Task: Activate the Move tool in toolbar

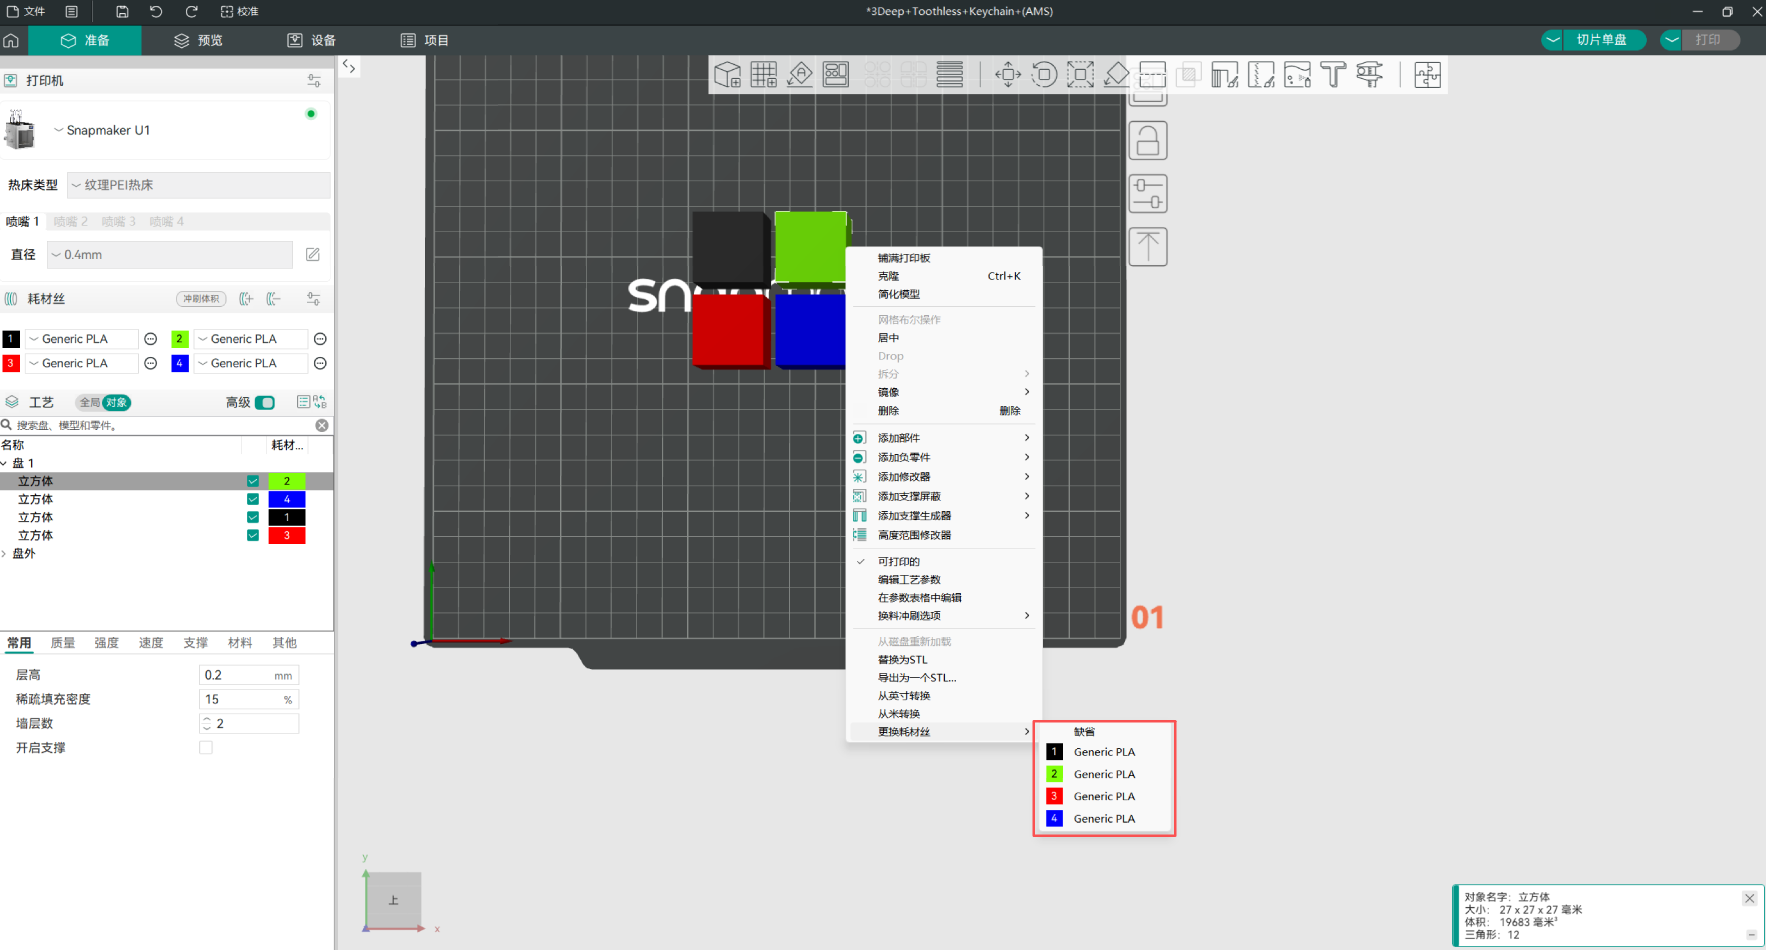Action: (1008, 74)
